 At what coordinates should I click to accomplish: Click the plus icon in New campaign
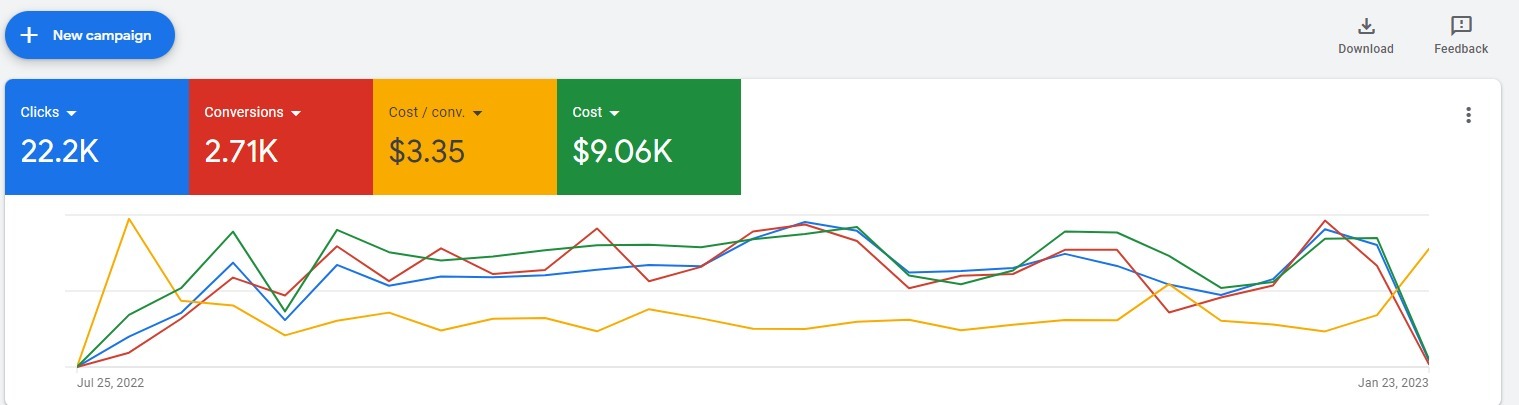[x=29, y=35]
